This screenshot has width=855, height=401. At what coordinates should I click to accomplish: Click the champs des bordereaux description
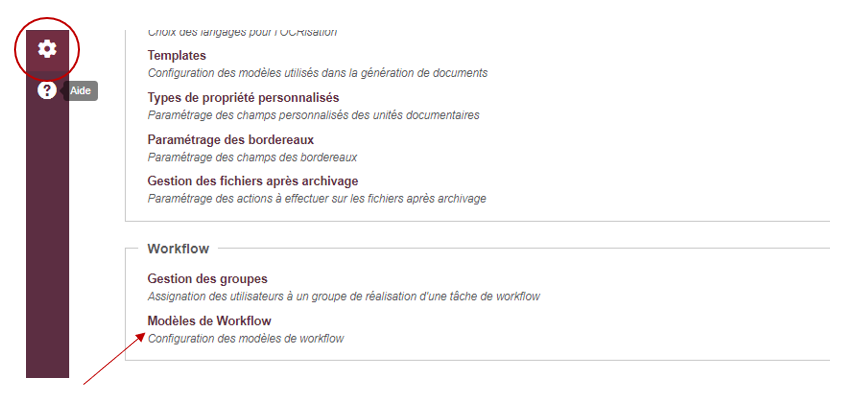coord(252,157)
